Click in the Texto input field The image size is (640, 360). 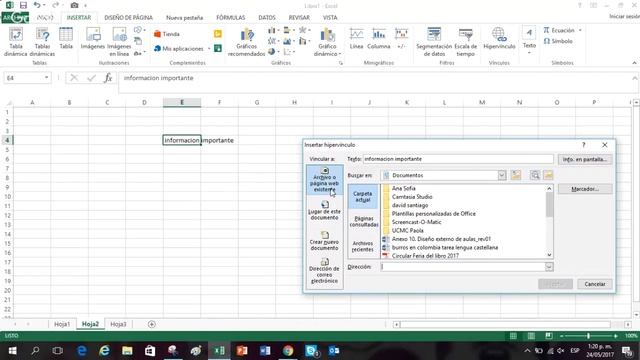(458, 159)
